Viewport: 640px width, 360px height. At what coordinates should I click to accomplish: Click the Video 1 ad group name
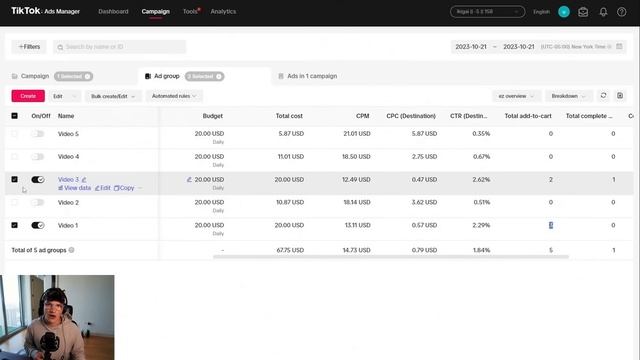(x=68, y=225)
